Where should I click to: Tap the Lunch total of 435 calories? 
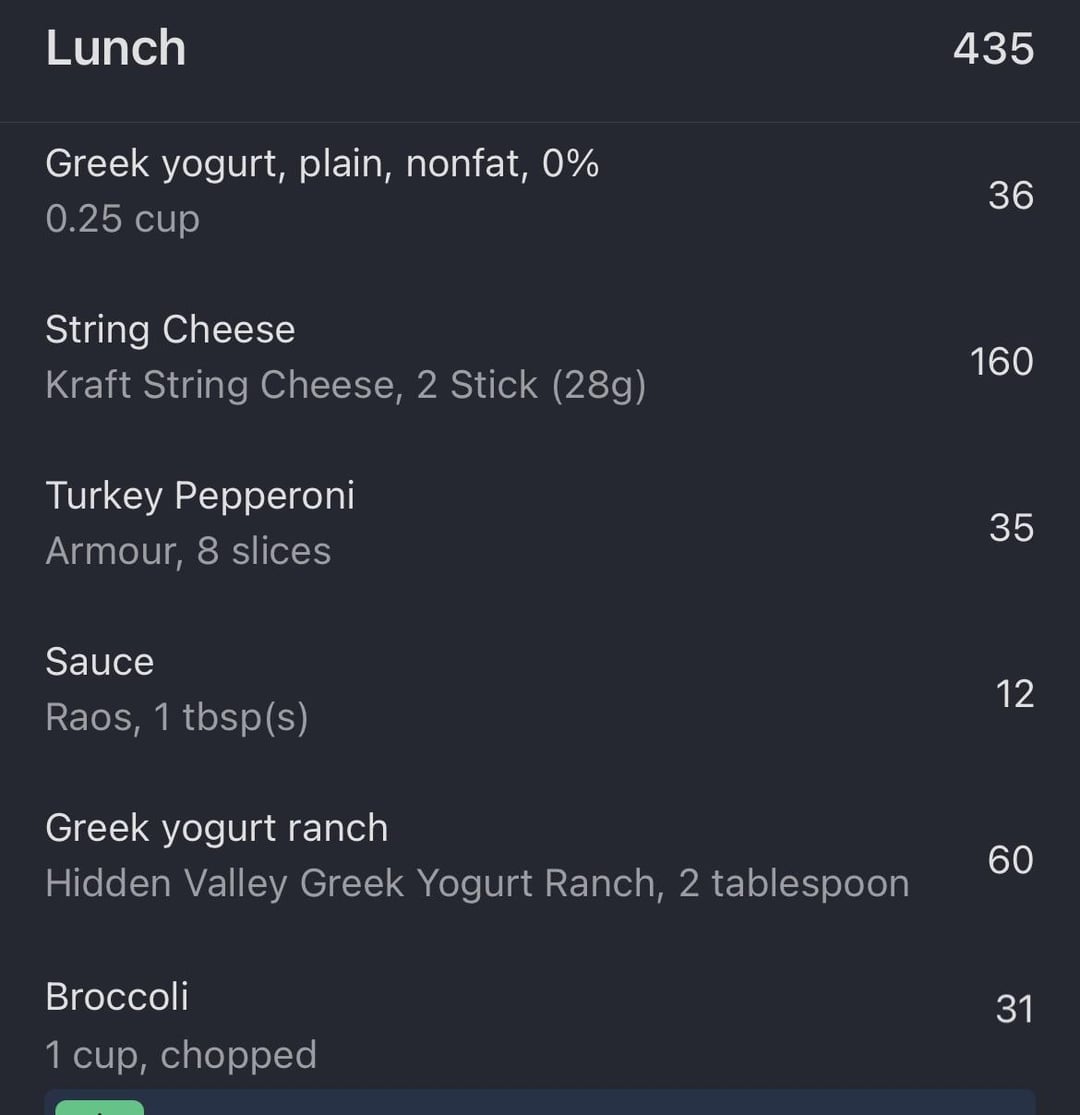pos(993,49)
